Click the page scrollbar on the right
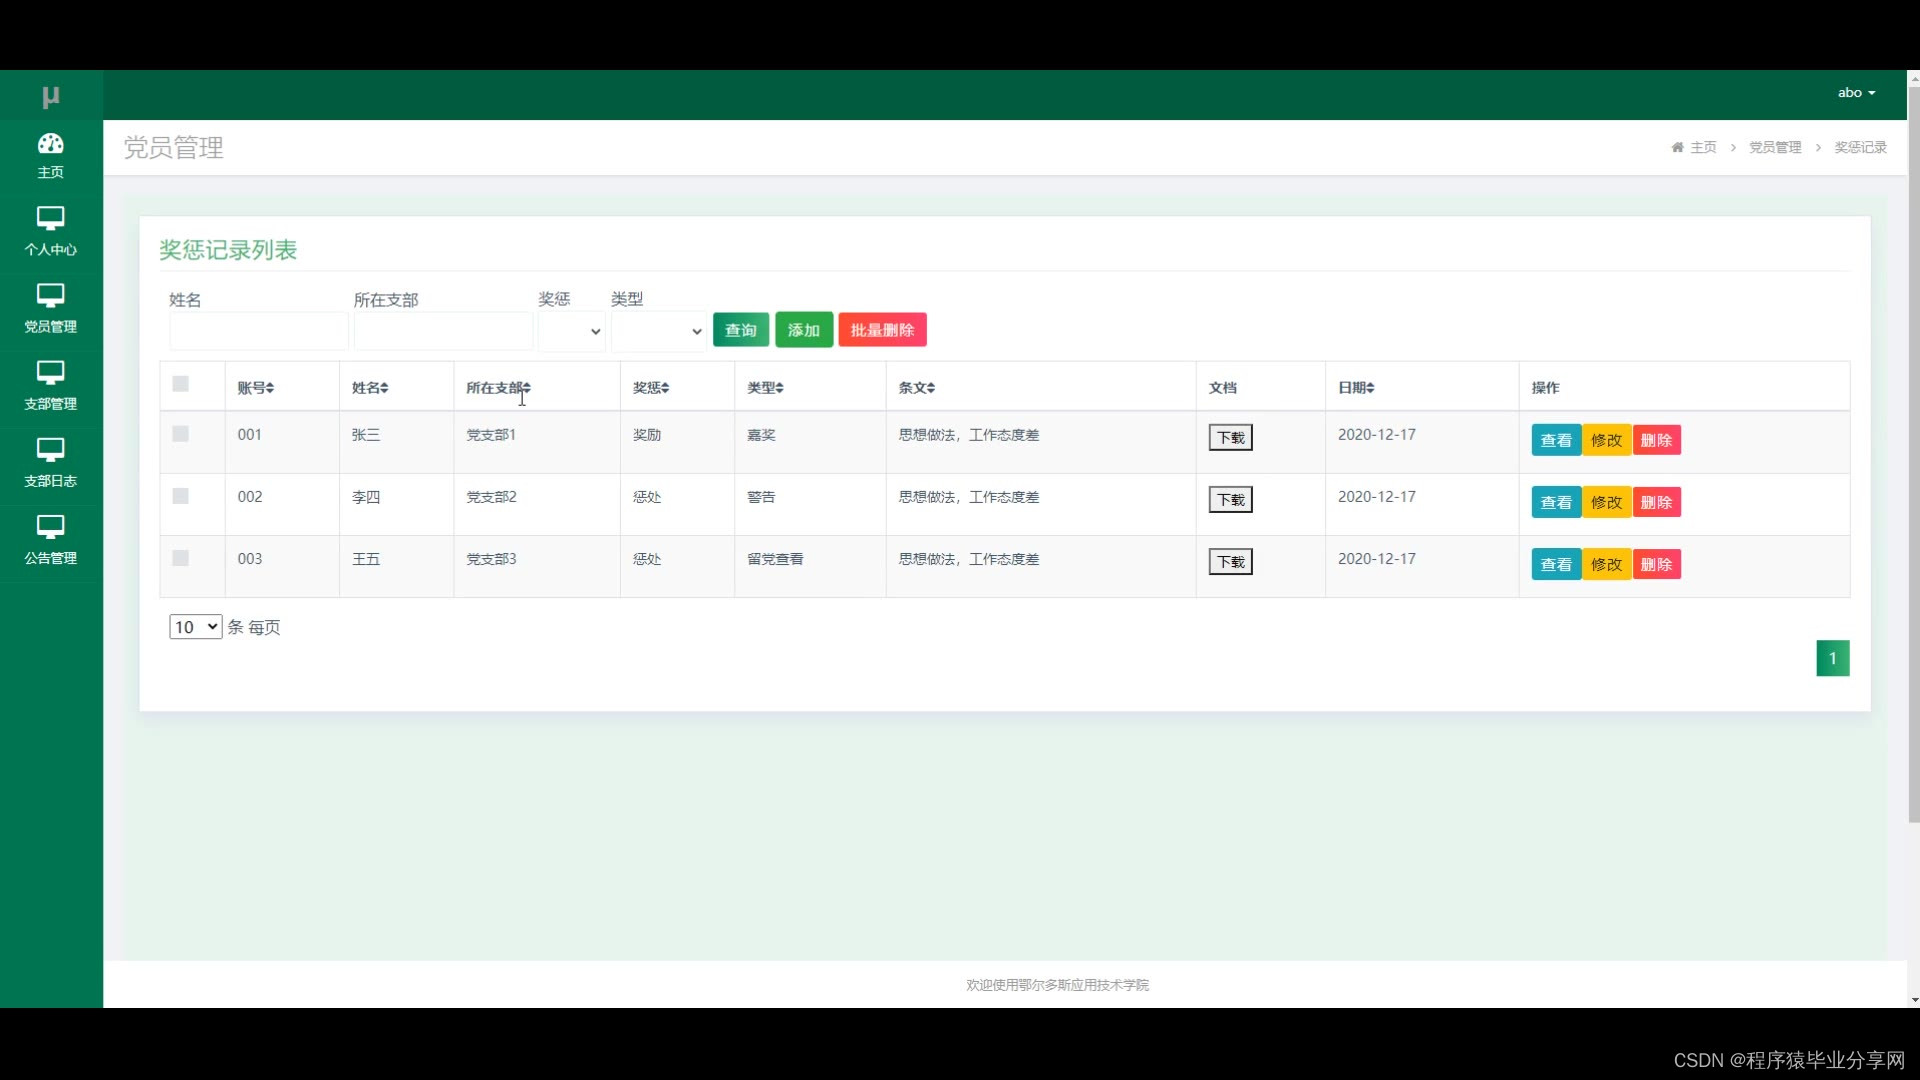This screenshot has height=1080, width=1920. [1913, 450]
